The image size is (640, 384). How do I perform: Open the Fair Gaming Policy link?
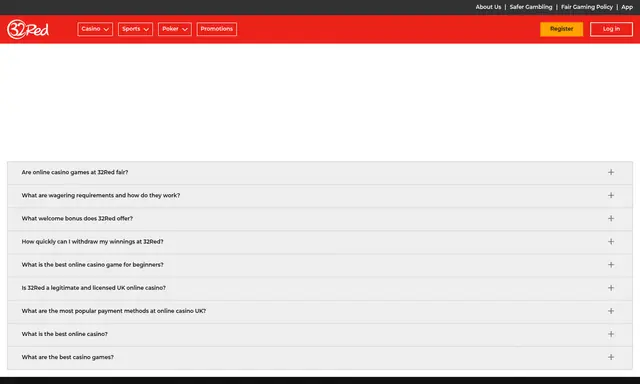(587, 7)
